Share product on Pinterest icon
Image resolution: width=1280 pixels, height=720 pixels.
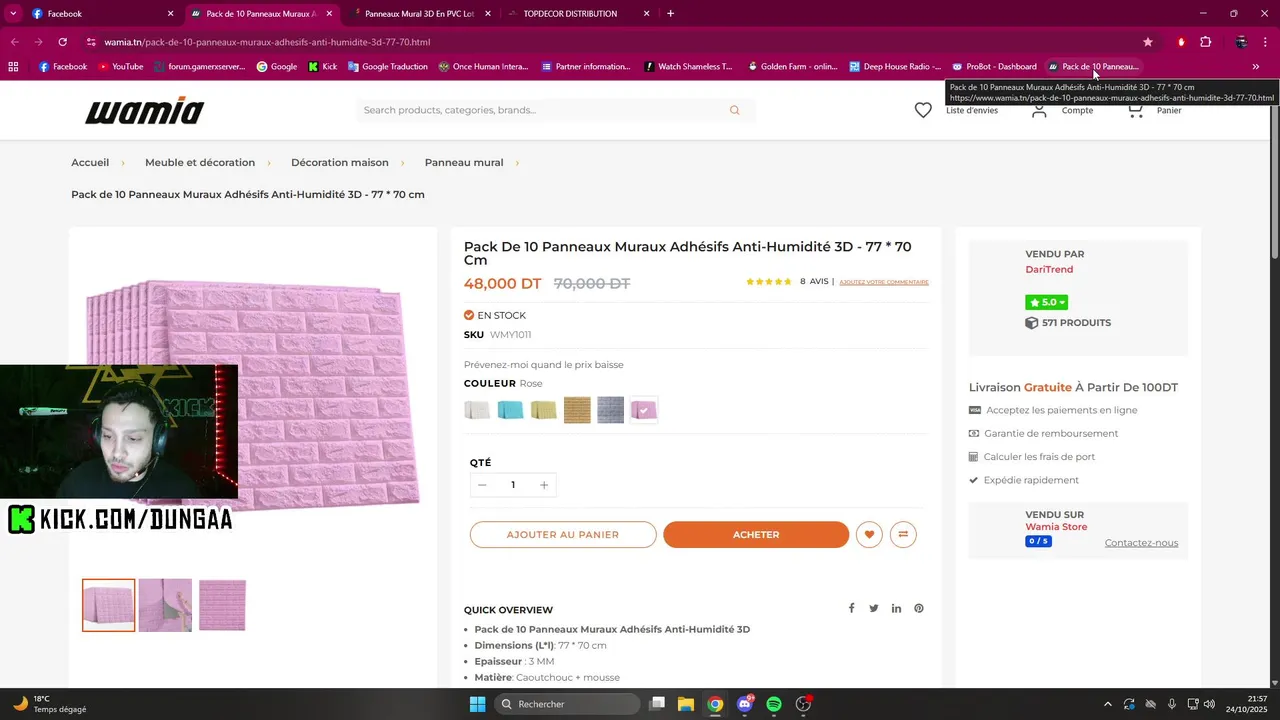(918, 609)
